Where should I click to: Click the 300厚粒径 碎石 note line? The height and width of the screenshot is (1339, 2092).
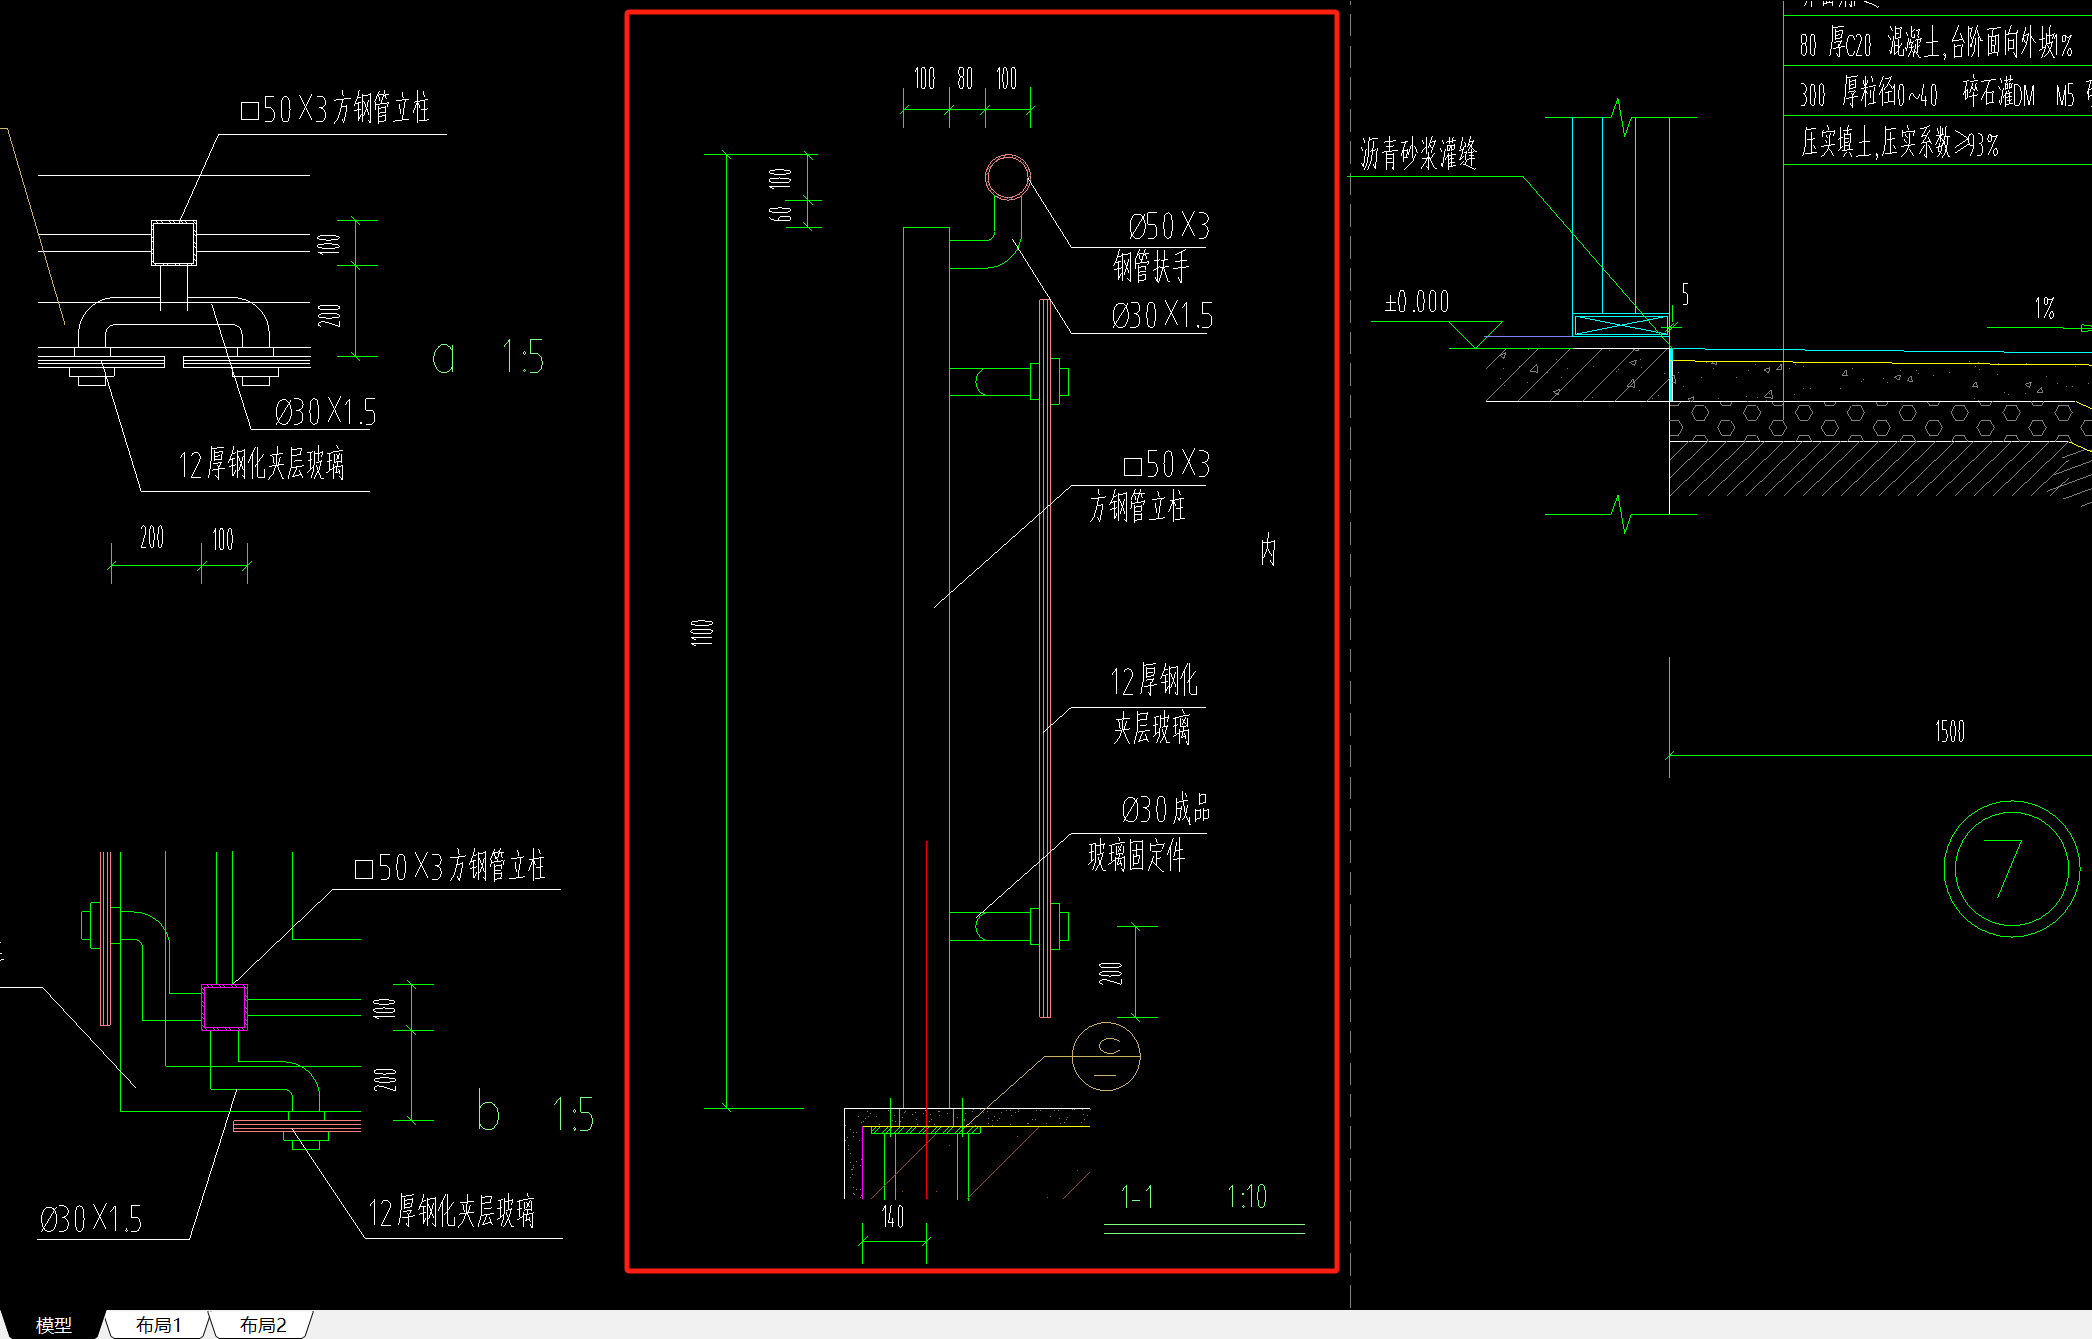1945,94
